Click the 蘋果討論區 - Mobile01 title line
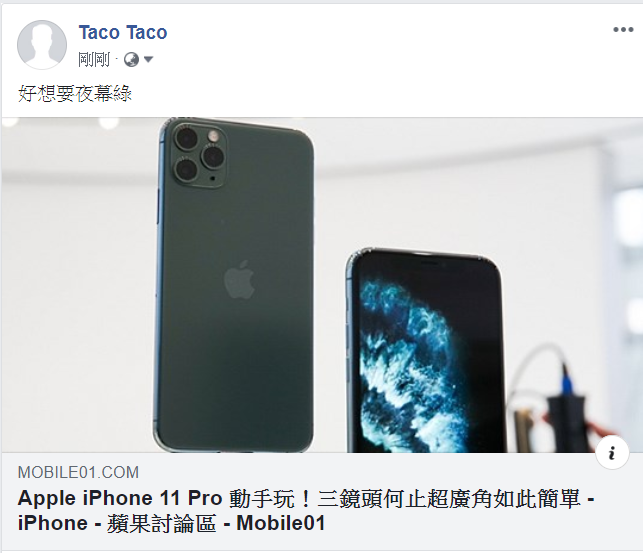The image size is (643, 553). pyautogui.click(x=216, y=523)
